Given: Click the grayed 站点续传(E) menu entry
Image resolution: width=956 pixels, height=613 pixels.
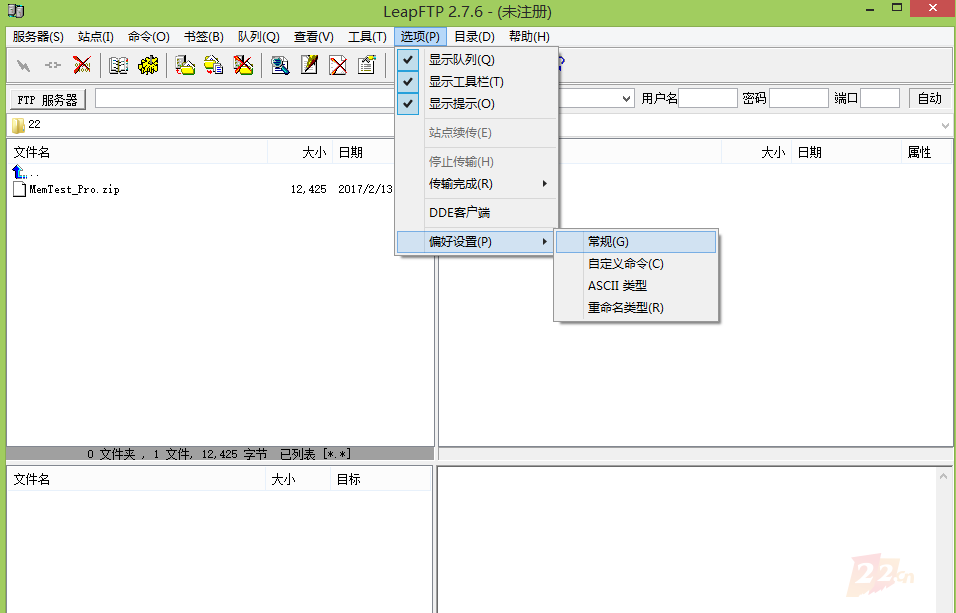Looking at the screenshot, I should tap(476, 132).
